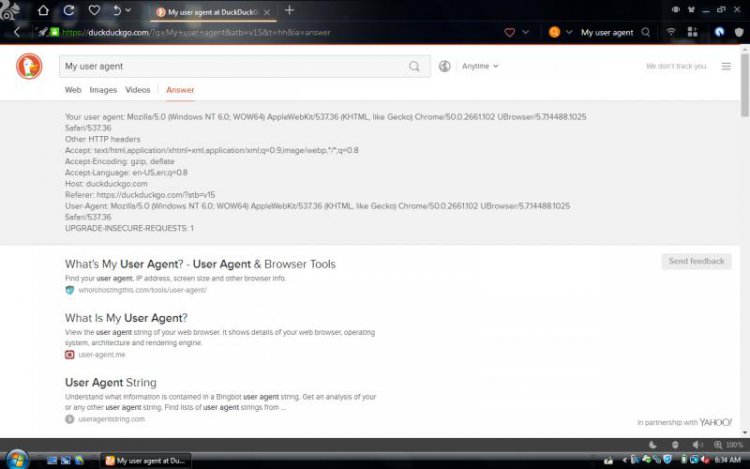Screen dimensions: 750x469
Task: Click the page vertical scrollbar thumb
Action: tap(745, 85)
